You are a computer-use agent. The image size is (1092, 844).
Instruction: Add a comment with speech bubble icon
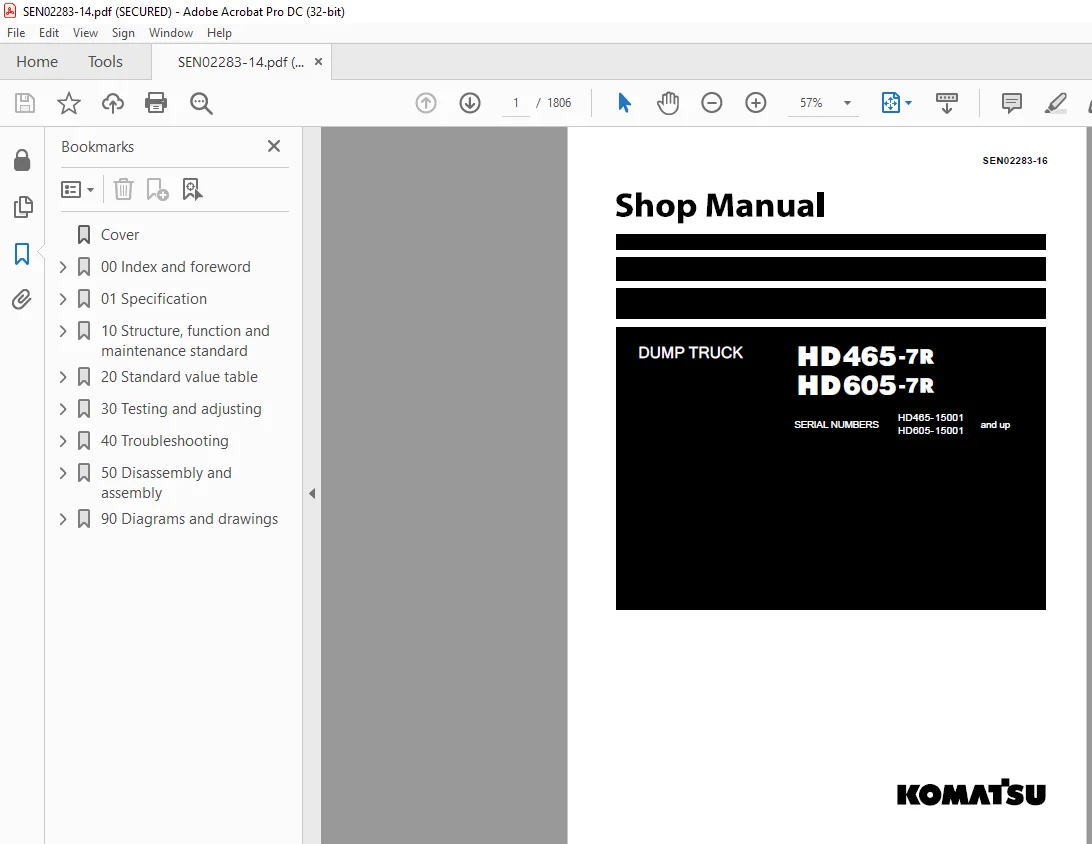[x=1011, y=103]
